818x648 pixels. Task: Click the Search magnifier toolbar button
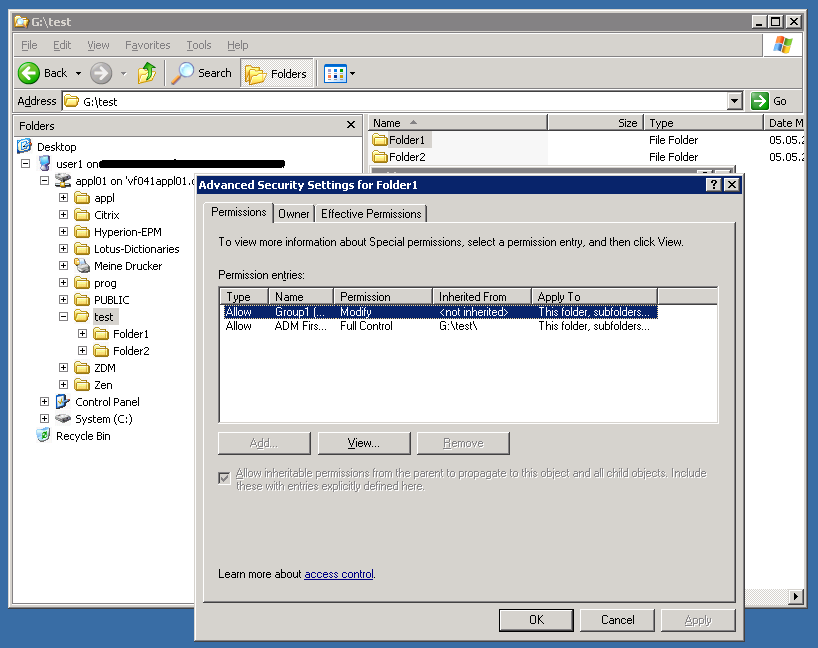[201, 73]
